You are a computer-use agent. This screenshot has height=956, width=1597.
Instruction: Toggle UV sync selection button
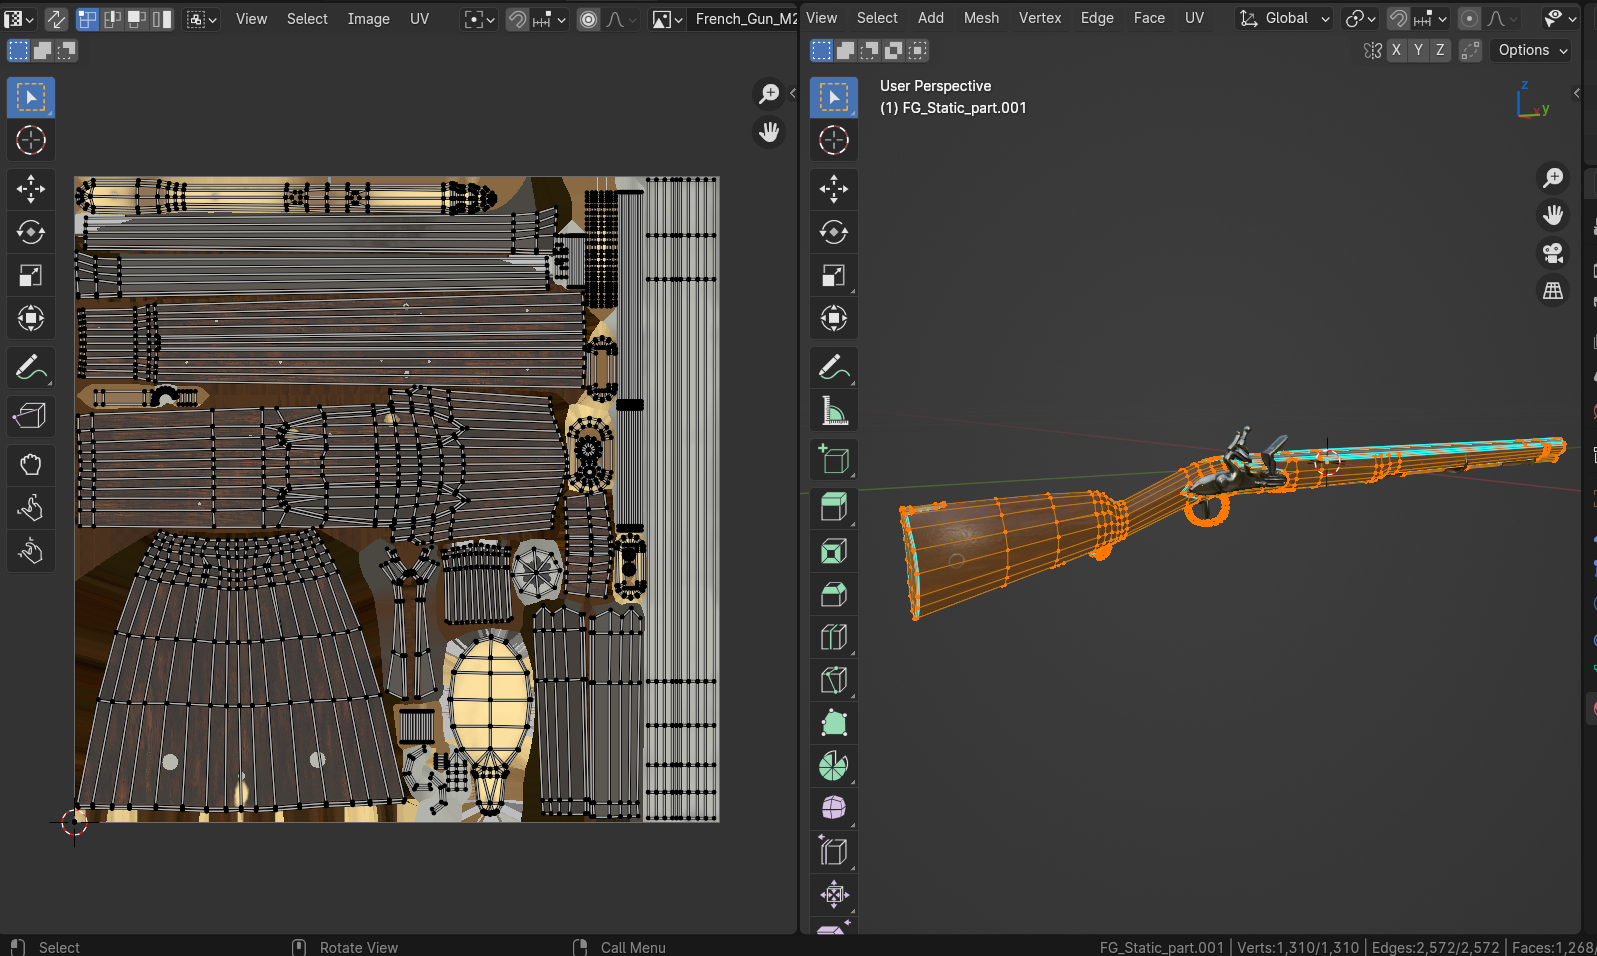tap(56, 19)
